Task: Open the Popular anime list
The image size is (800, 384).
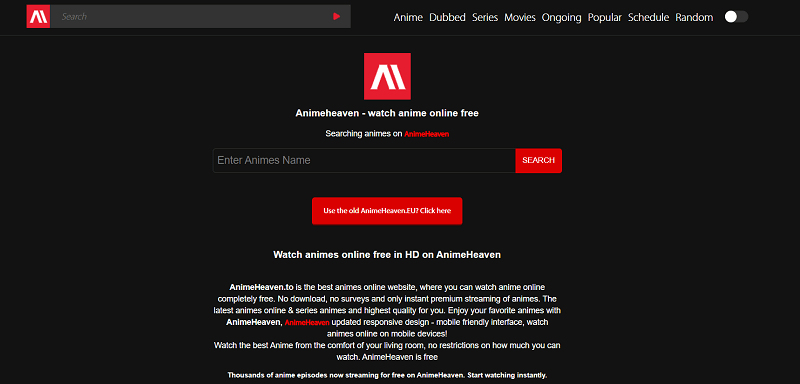Action: coord(605,17)
